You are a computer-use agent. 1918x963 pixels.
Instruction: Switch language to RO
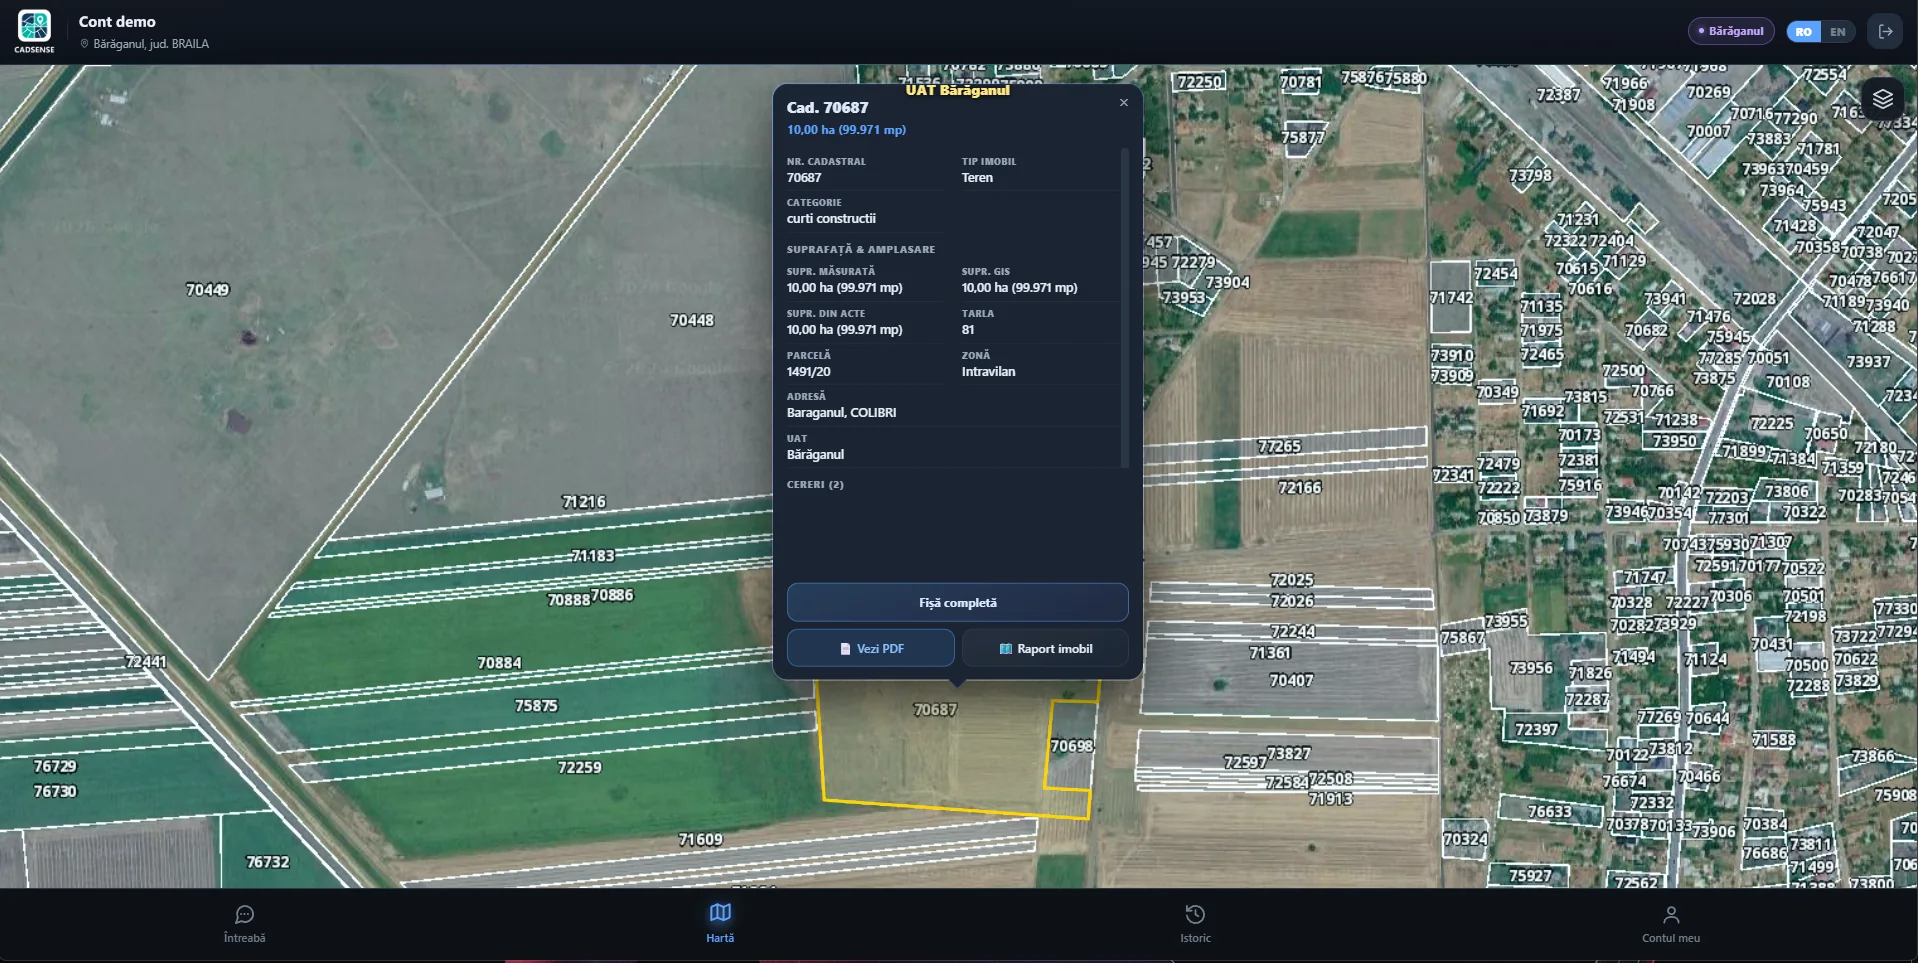pyautogui.click(x=1803, y=32)
